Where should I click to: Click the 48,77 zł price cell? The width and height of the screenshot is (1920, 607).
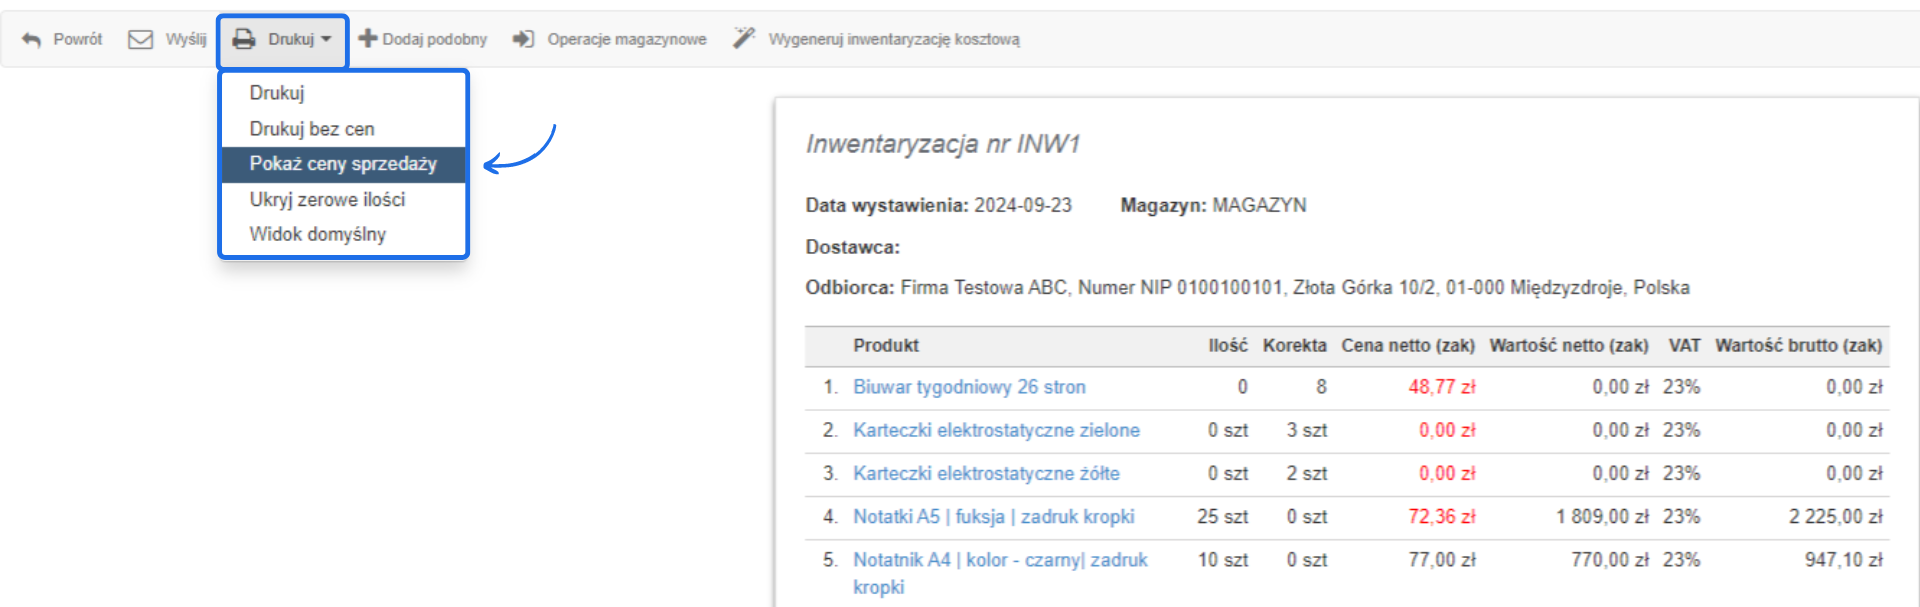tap(1442, 387)
